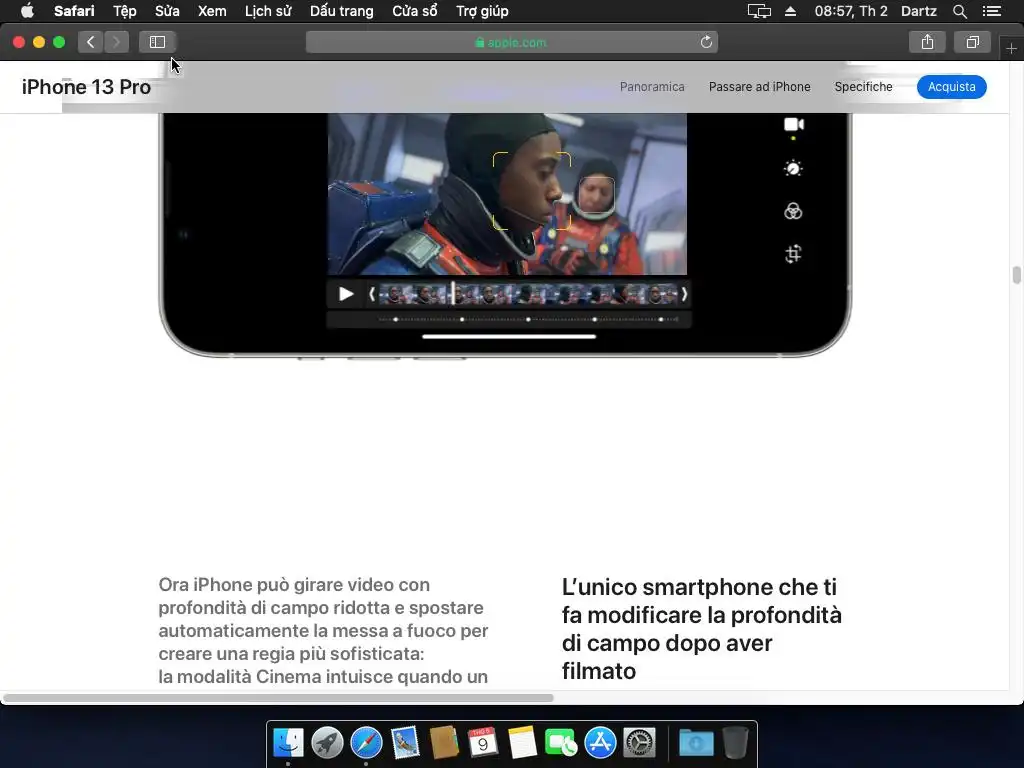
Task: Click the vertical page scrollbar thumb
Action: coord(1016,275)
